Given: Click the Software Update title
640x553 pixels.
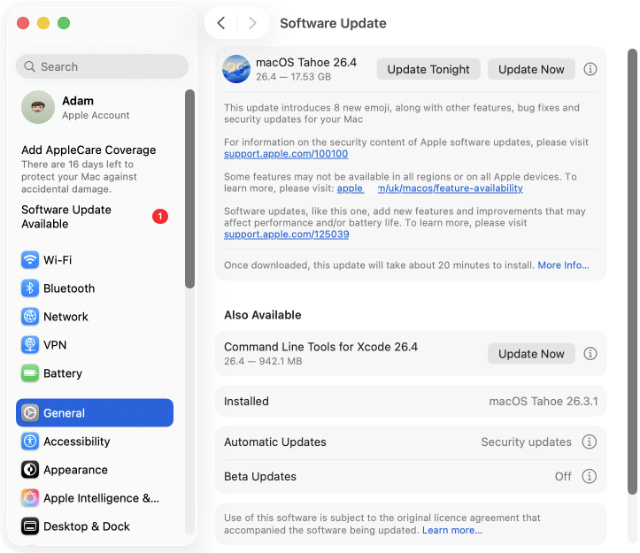Looking at the screenshot, I should coord(333,23).
